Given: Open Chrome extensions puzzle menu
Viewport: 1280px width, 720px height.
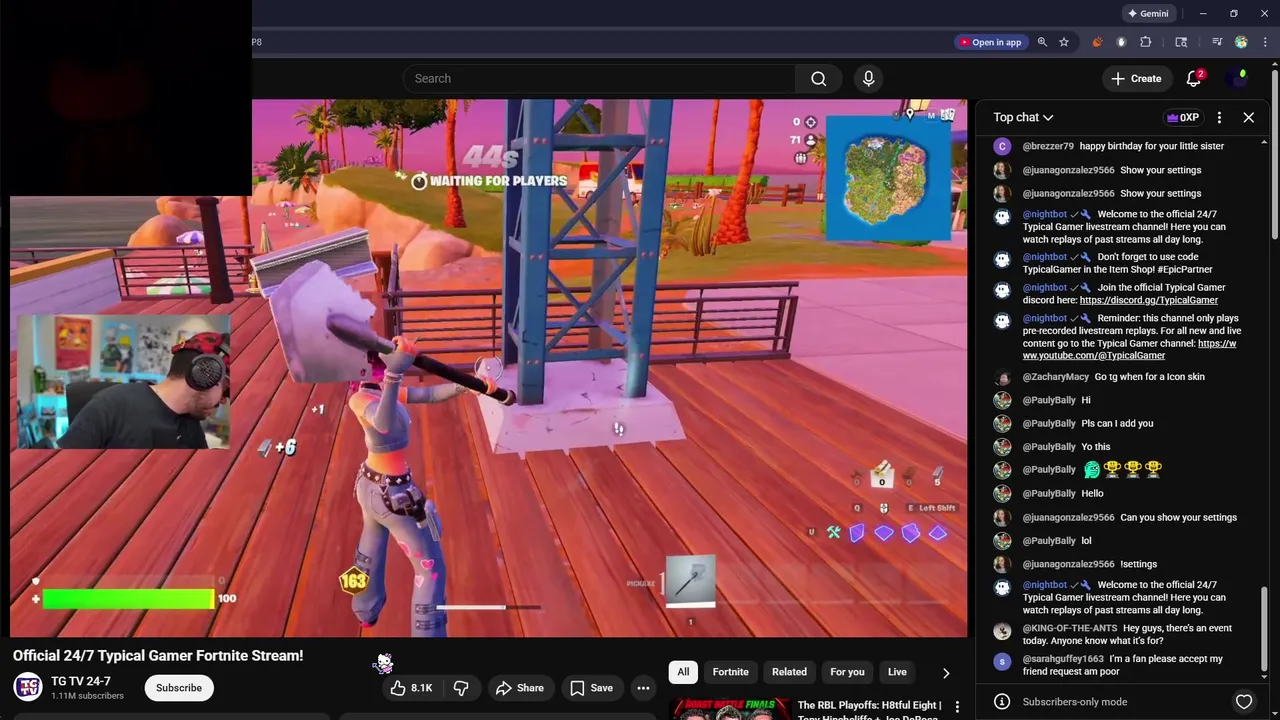Looking at the screenshot, I should [1146, 42].
